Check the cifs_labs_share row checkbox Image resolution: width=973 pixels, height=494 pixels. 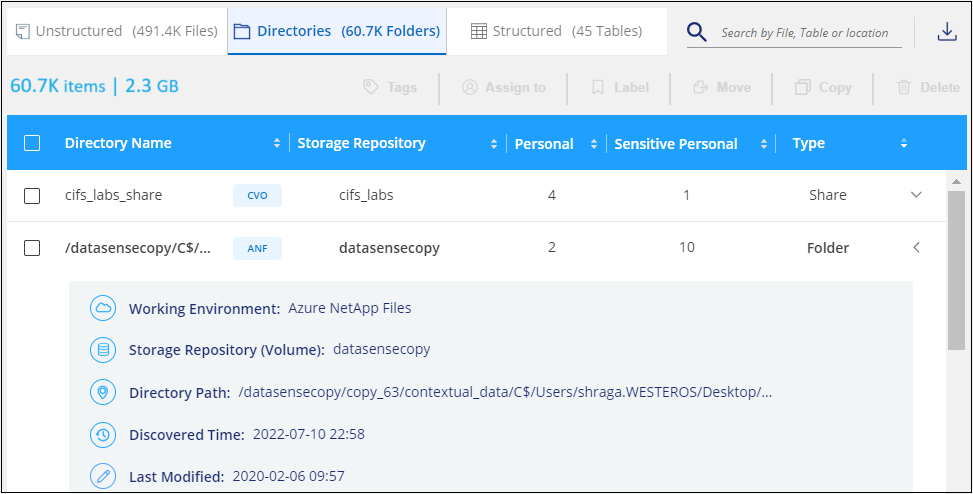[32, 196]
